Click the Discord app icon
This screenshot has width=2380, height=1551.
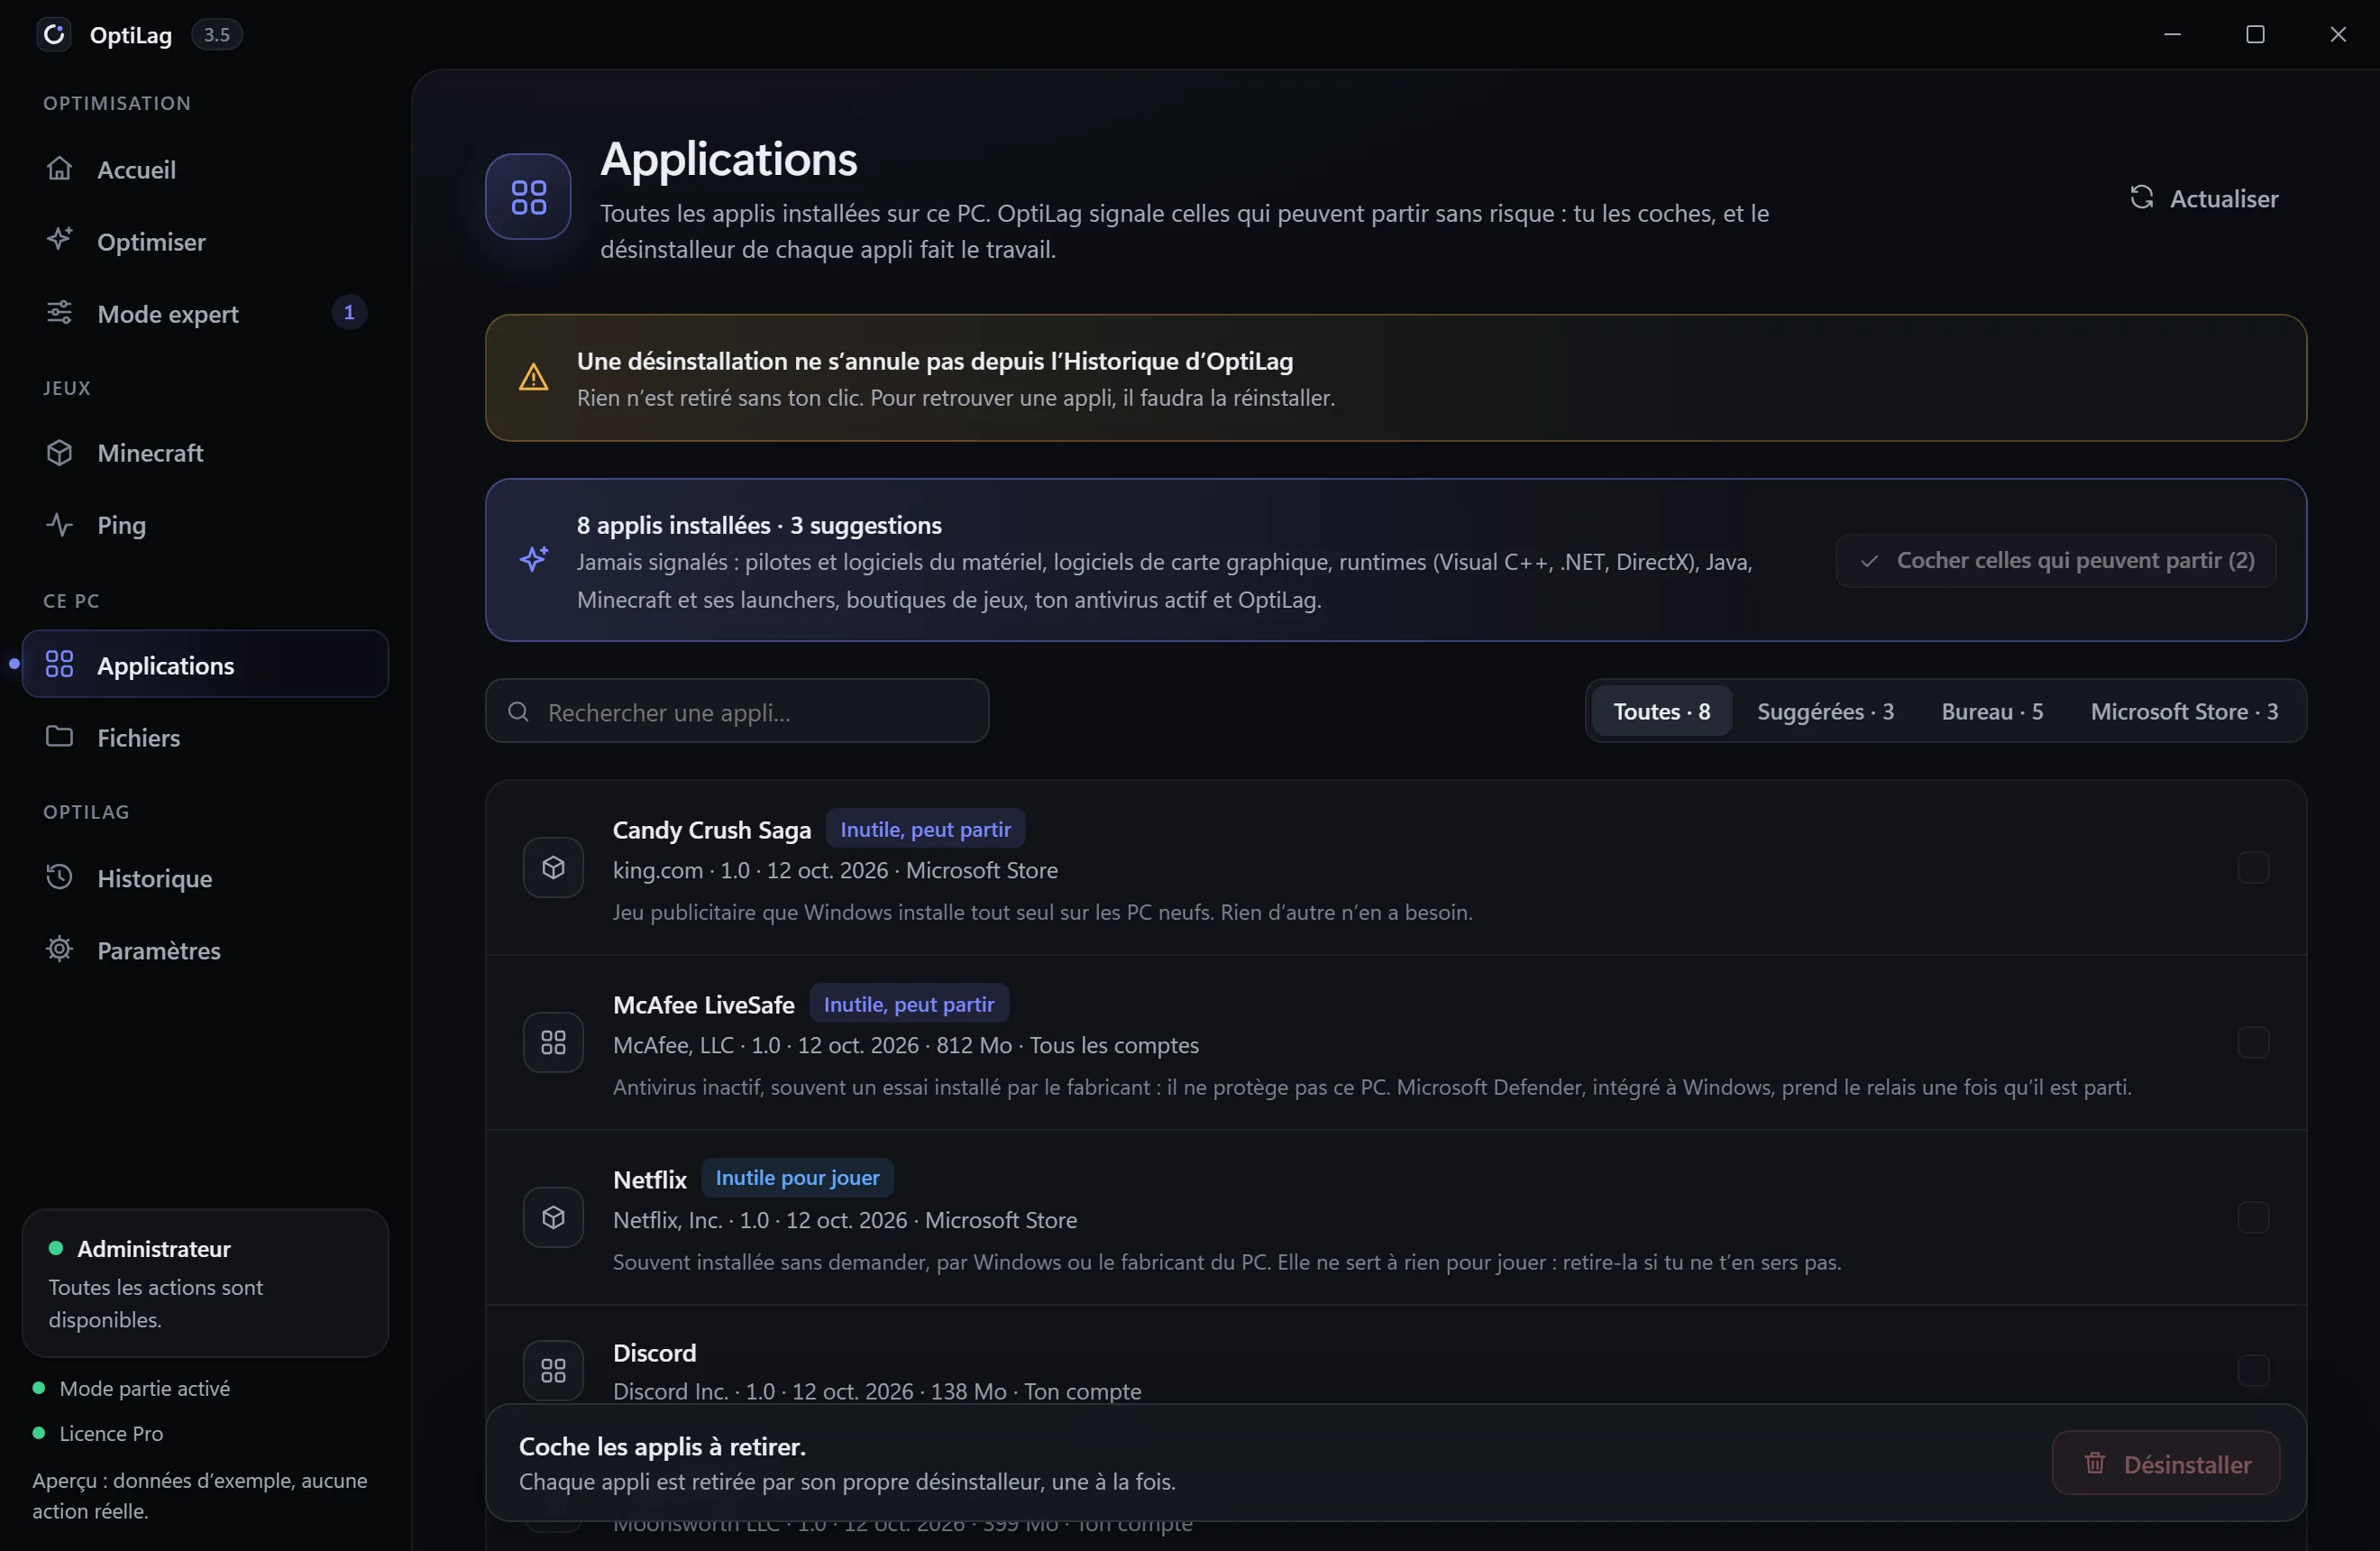(553, 1370)
